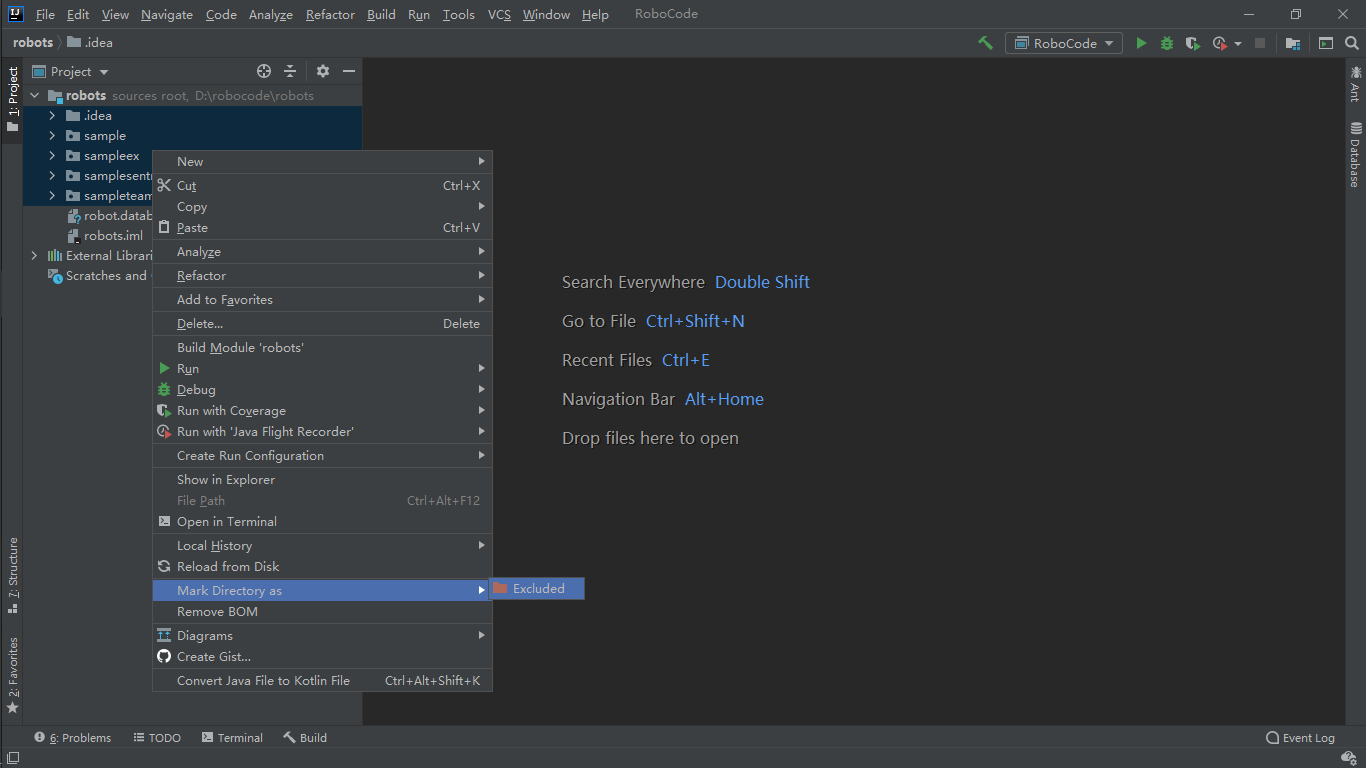Collapse all with Project panel icon
The width and height of the screenshot is (1366, 768).
pos(290,71)
